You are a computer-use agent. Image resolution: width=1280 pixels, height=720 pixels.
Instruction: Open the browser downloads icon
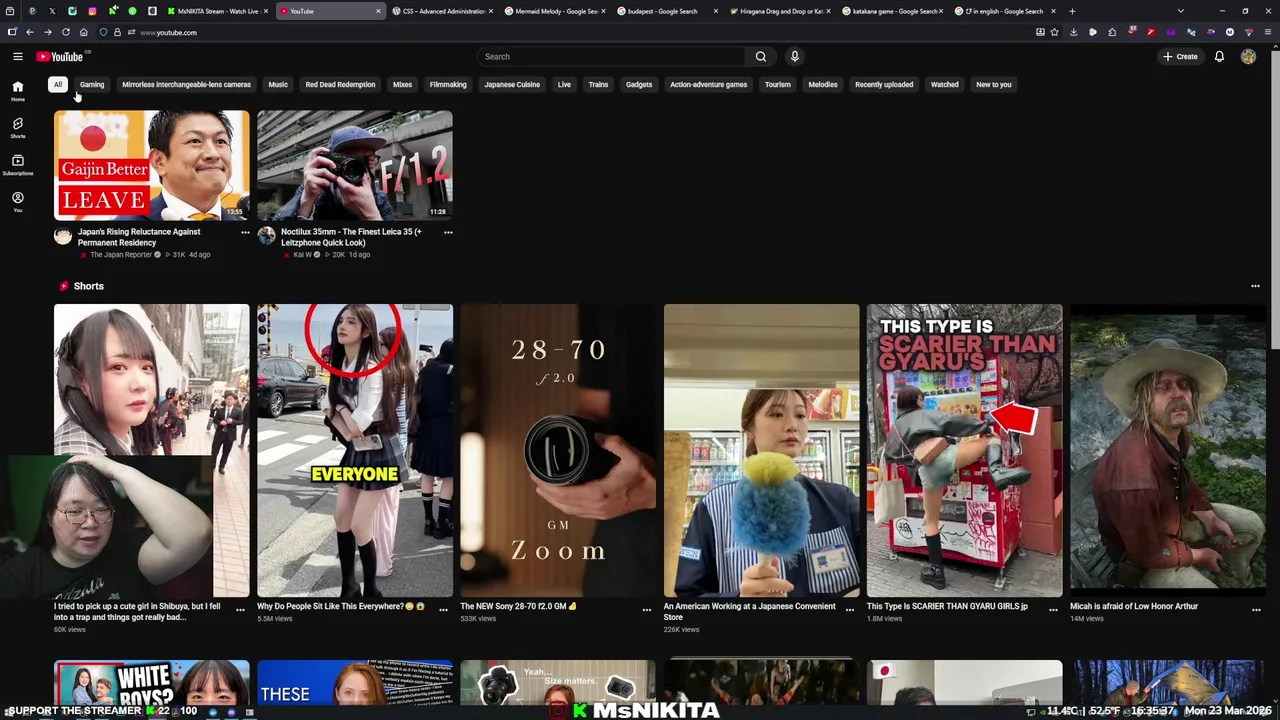point(1073,32)
